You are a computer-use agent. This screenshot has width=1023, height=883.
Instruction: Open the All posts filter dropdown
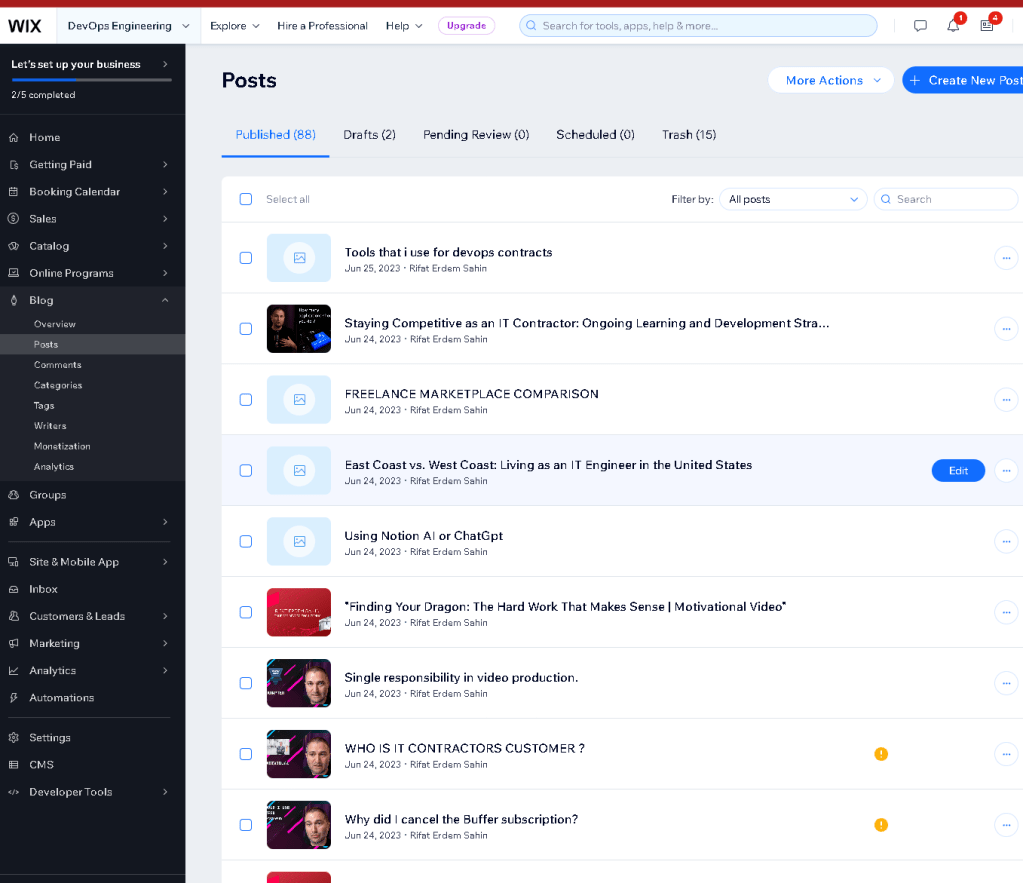793,199
